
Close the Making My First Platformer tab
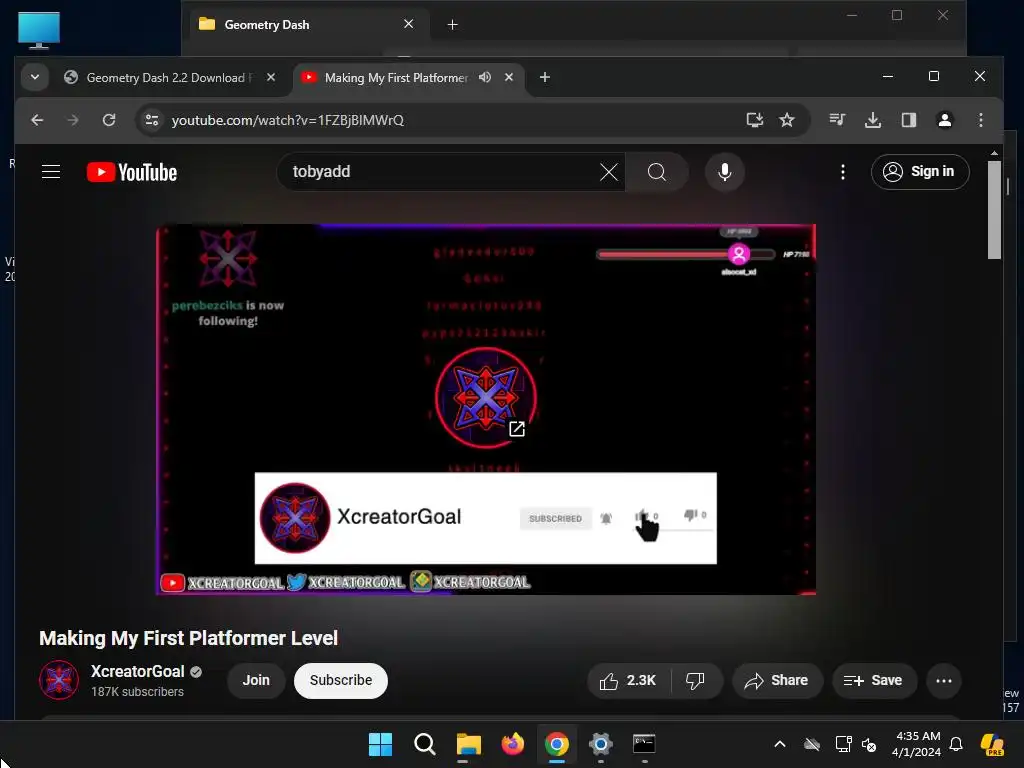click(x=509, y=78)
